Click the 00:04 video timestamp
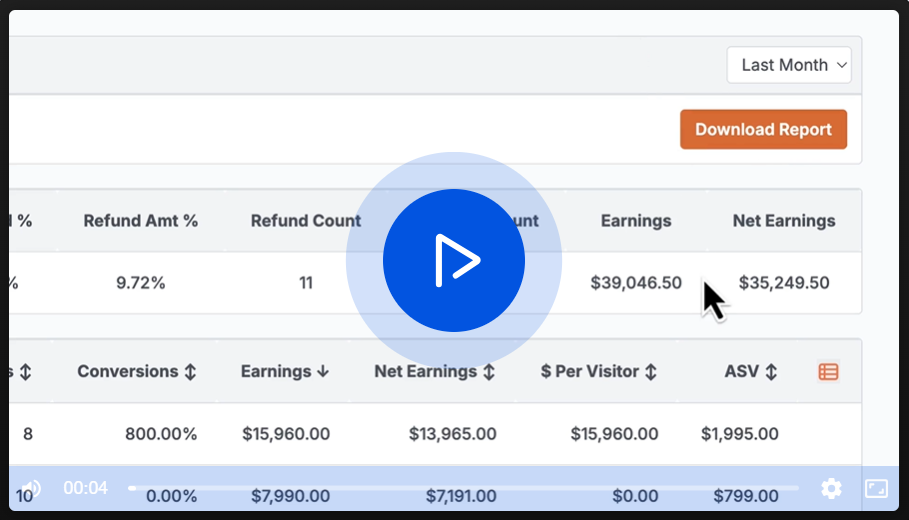 point(85,488)
